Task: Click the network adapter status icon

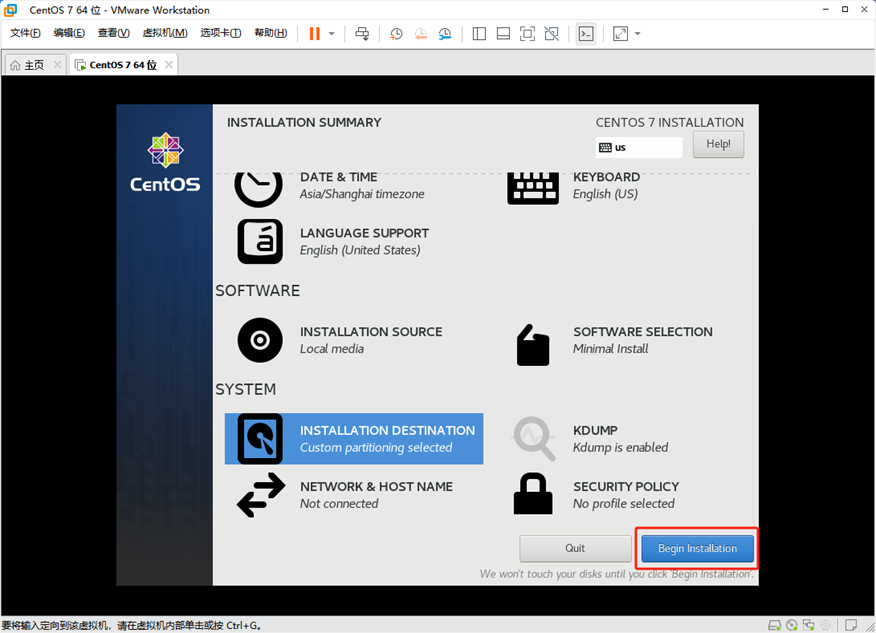Action: tap(808, 625)
